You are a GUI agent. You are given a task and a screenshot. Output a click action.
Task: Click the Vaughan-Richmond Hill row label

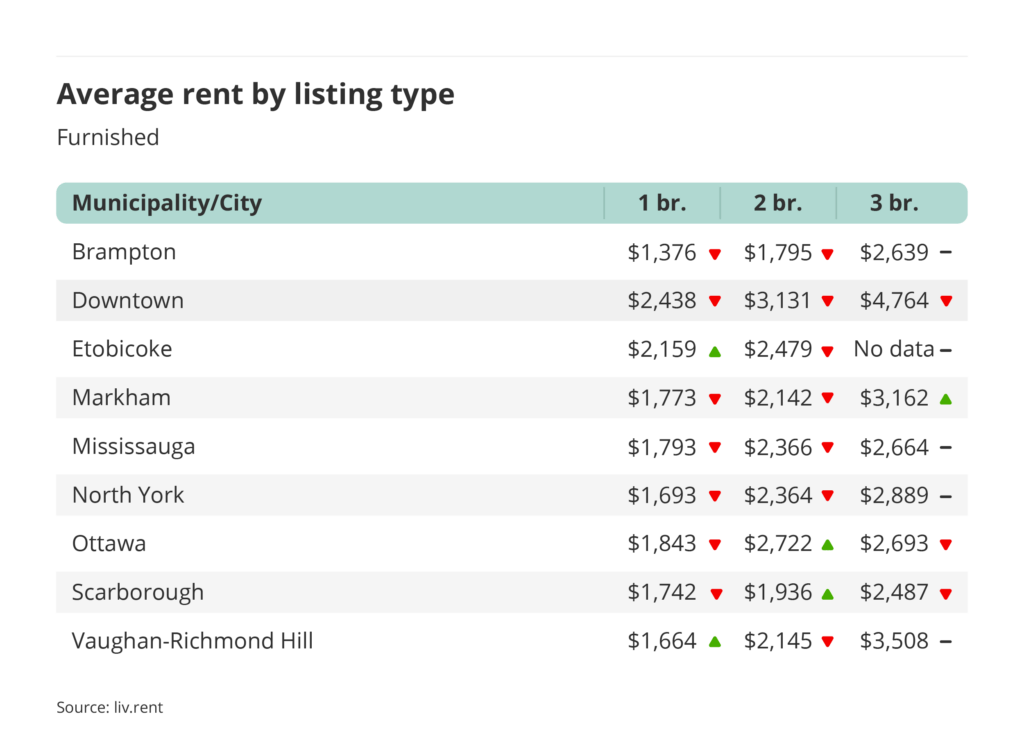click(x=192, y=641)
